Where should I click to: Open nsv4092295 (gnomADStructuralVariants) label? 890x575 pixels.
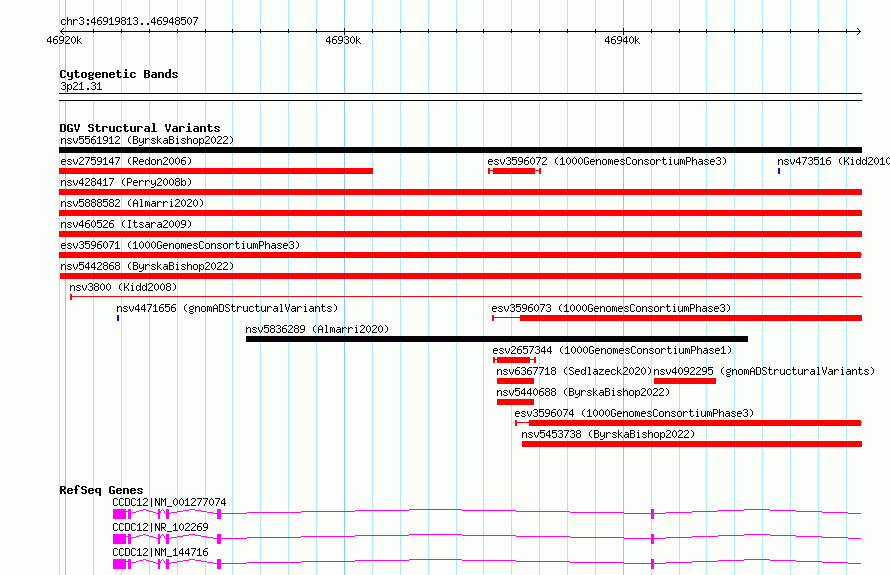(x=764, y=371)
